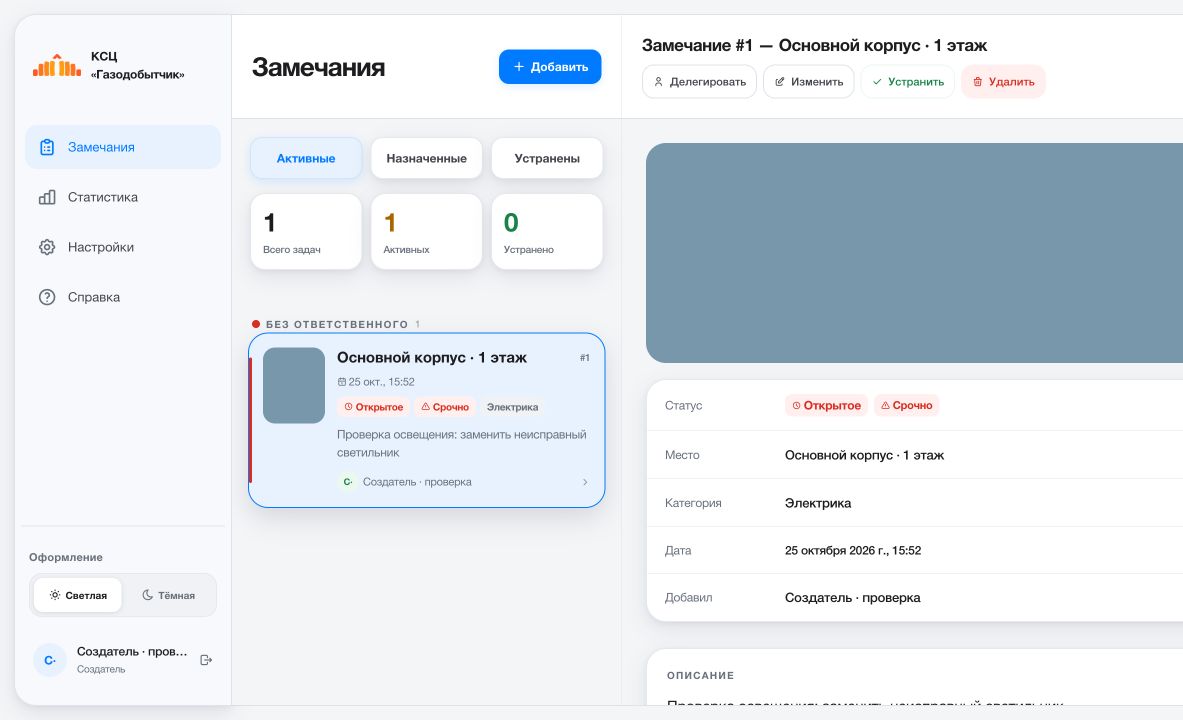Open Настройки from the sidebar
The width and height of the screenshot is (1183, 720).
(123, 247)
